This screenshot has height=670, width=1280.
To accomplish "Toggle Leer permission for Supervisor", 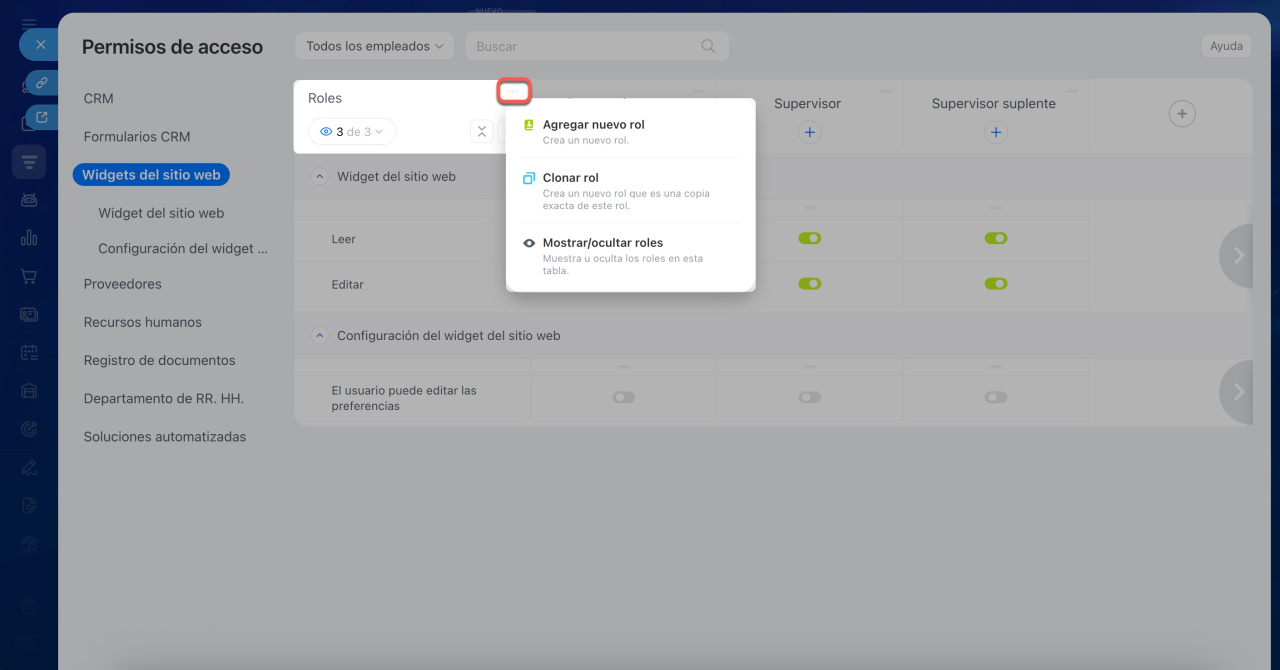I will 810,239.
